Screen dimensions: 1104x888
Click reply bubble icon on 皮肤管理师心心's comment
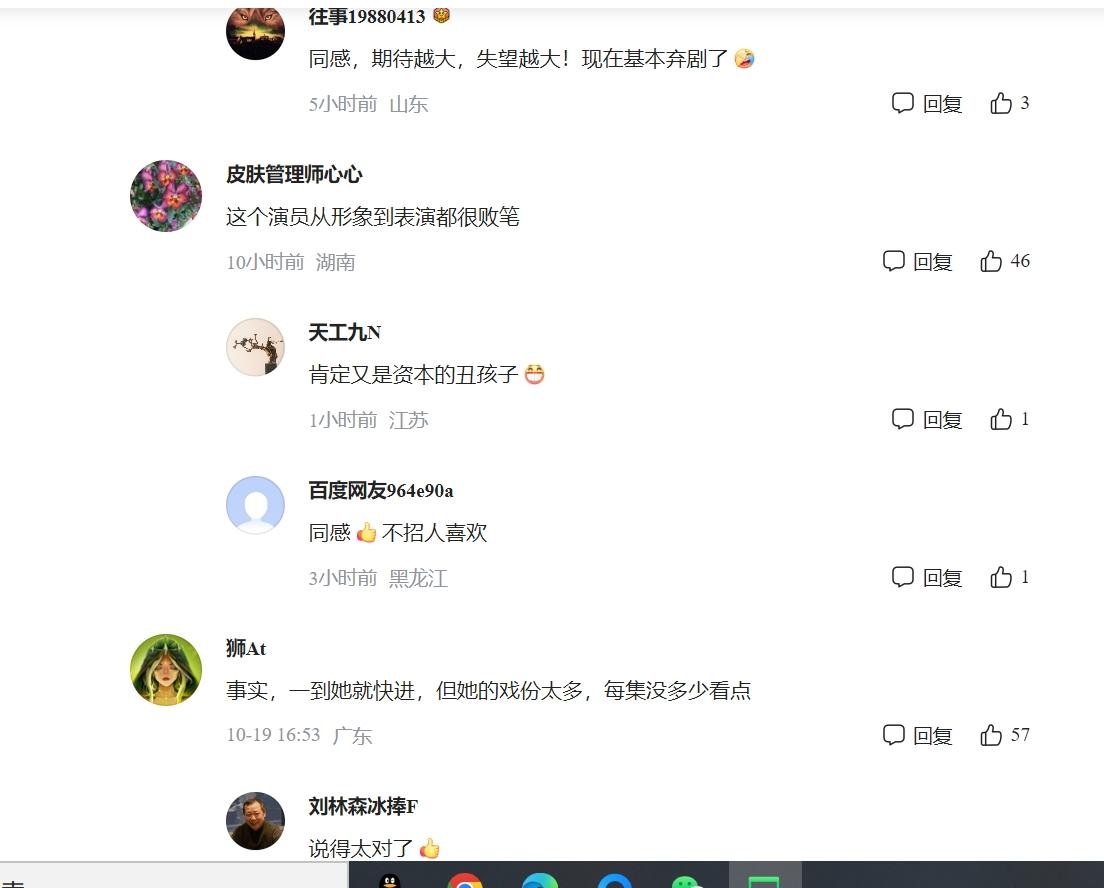[893, 261]
